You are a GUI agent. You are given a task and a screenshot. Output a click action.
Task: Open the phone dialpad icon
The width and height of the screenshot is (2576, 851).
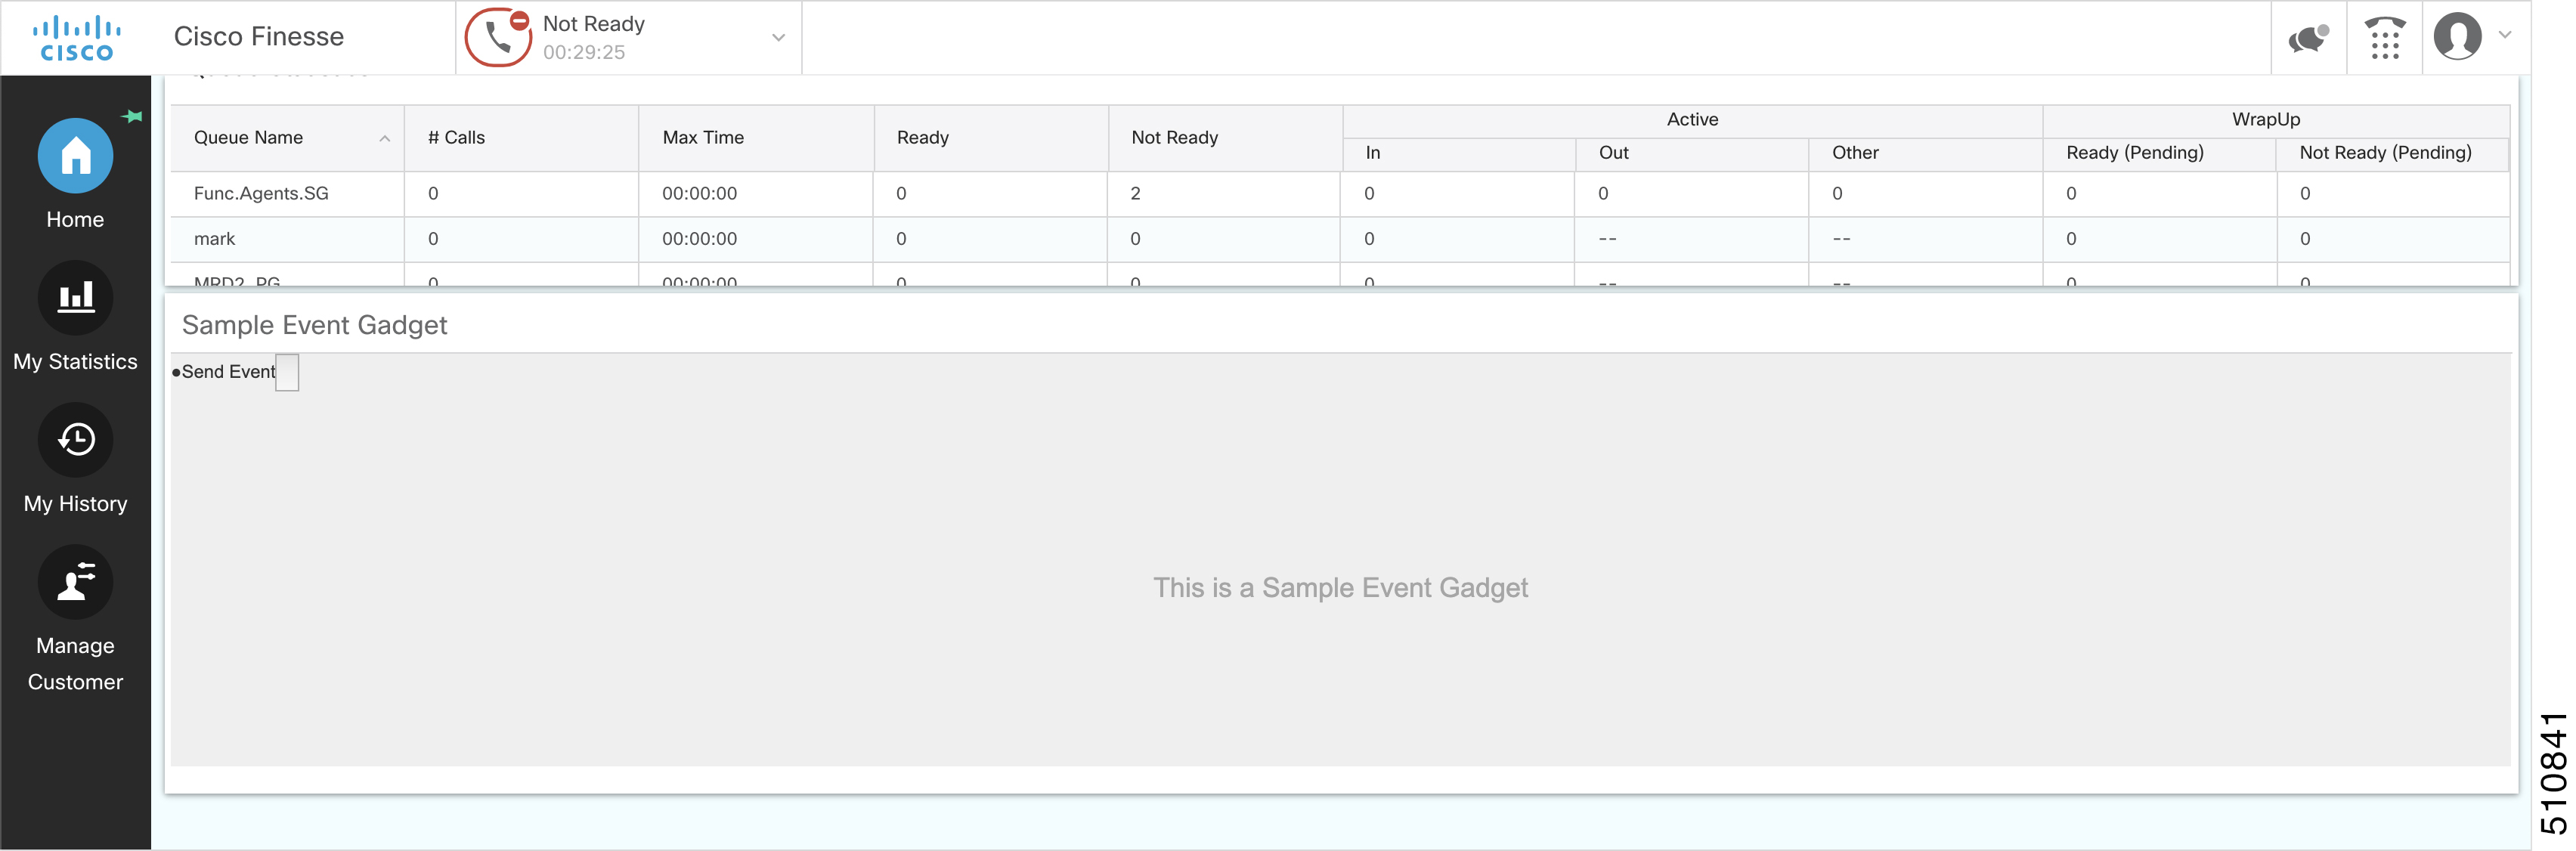tap(2385, 38)
